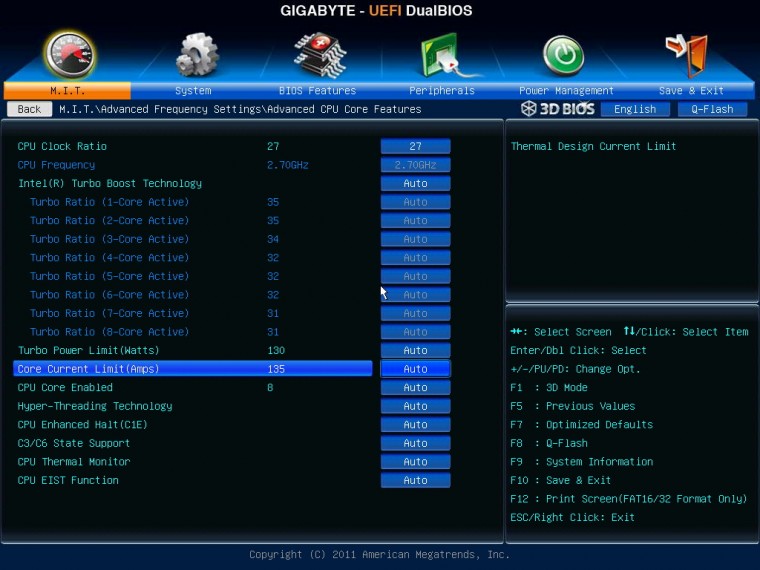Switch to the M.I.T. tab
The height and width of the screenshot is (570, 760).
[67, 91]
